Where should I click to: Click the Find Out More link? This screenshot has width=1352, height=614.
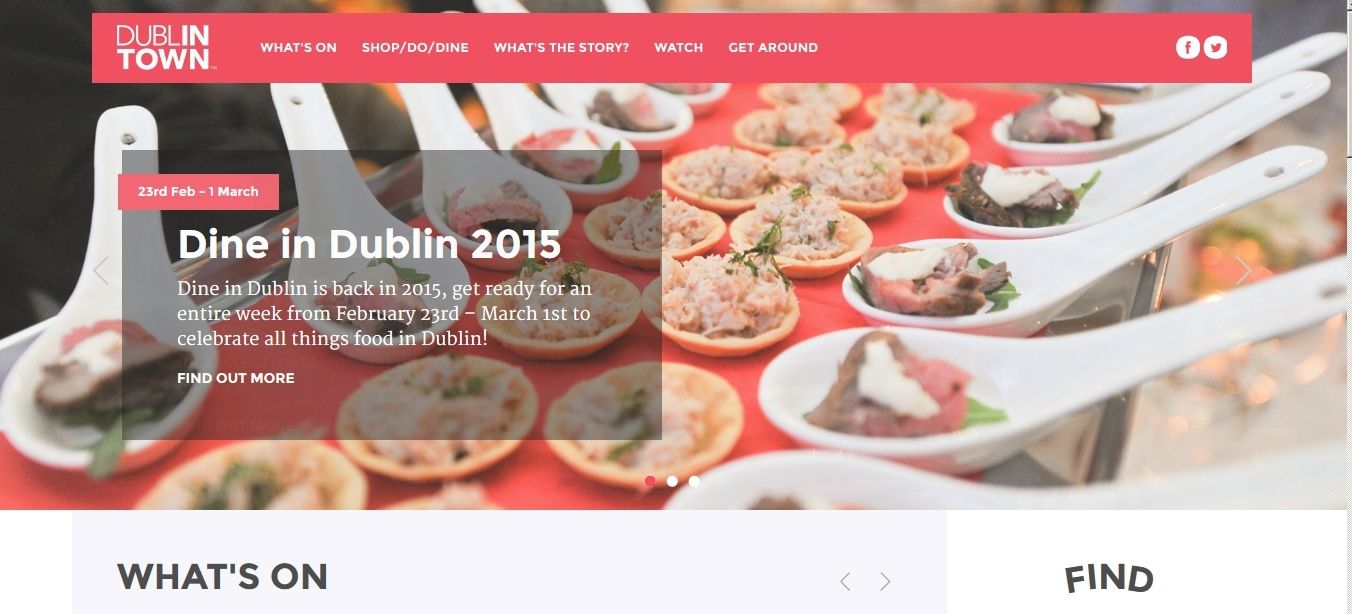coord(236,378)
